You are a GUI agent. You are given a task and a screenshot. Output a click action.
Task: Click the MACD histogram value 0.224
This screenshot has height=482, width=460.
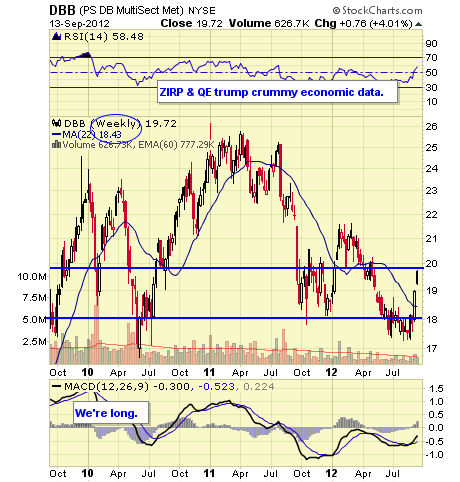[259, 387]
